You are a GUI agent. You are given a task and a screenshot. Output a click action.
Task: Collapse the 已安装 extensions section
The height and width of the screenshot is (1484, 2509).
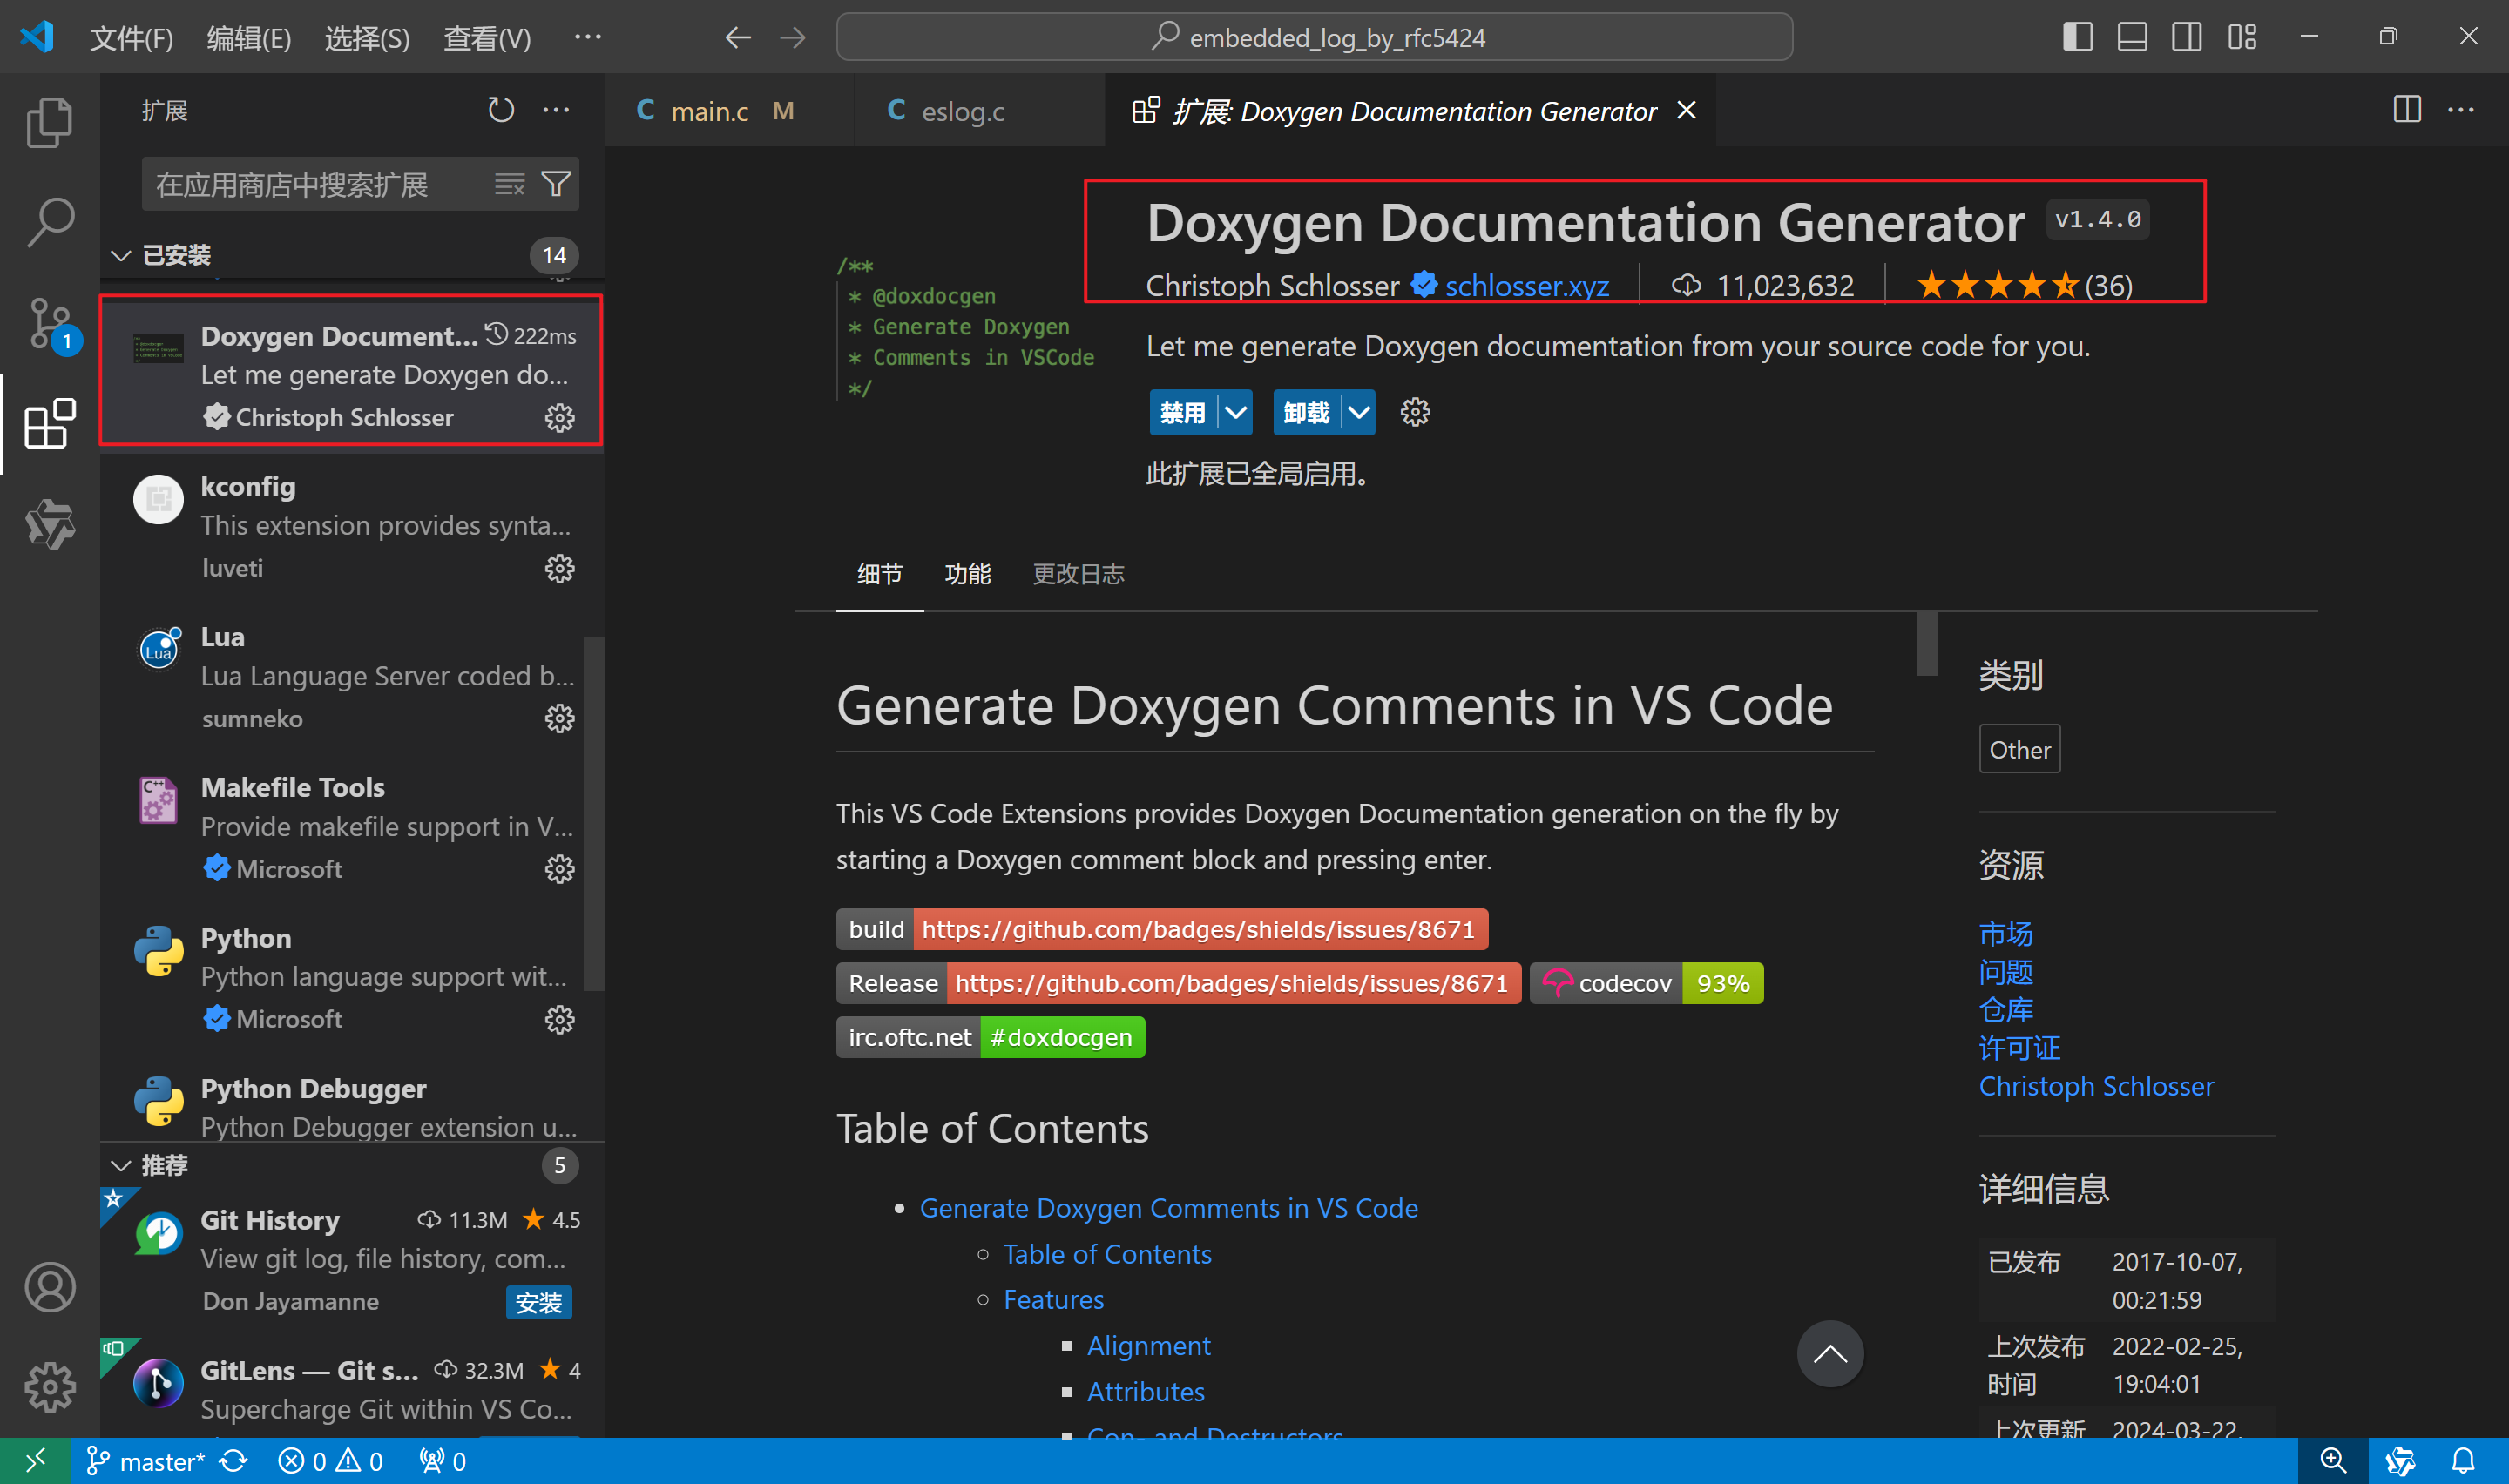pos(121,255)
